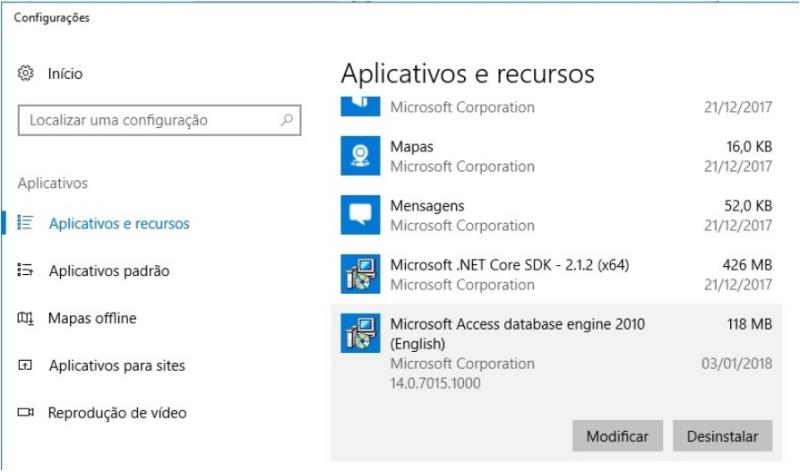Go to Aplicativos padrão settings page
Image resolution: width=800 pixels, height=472 pixels.
click(109, 271)
